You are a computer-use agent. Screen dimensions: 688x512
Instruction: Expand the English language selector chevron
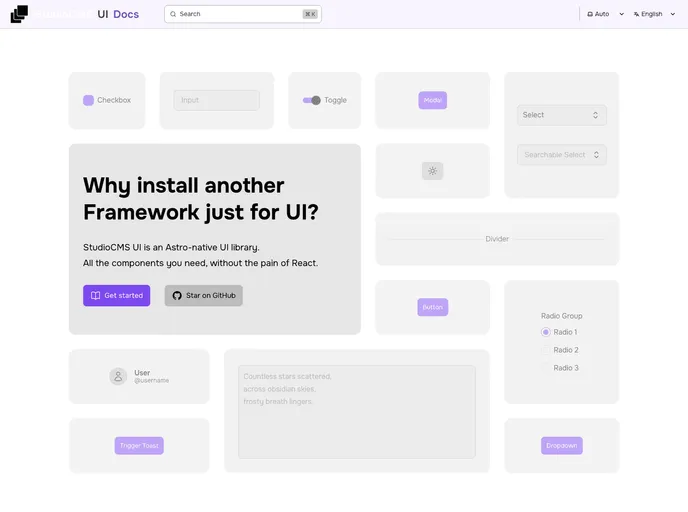click(x=673, y=14)
